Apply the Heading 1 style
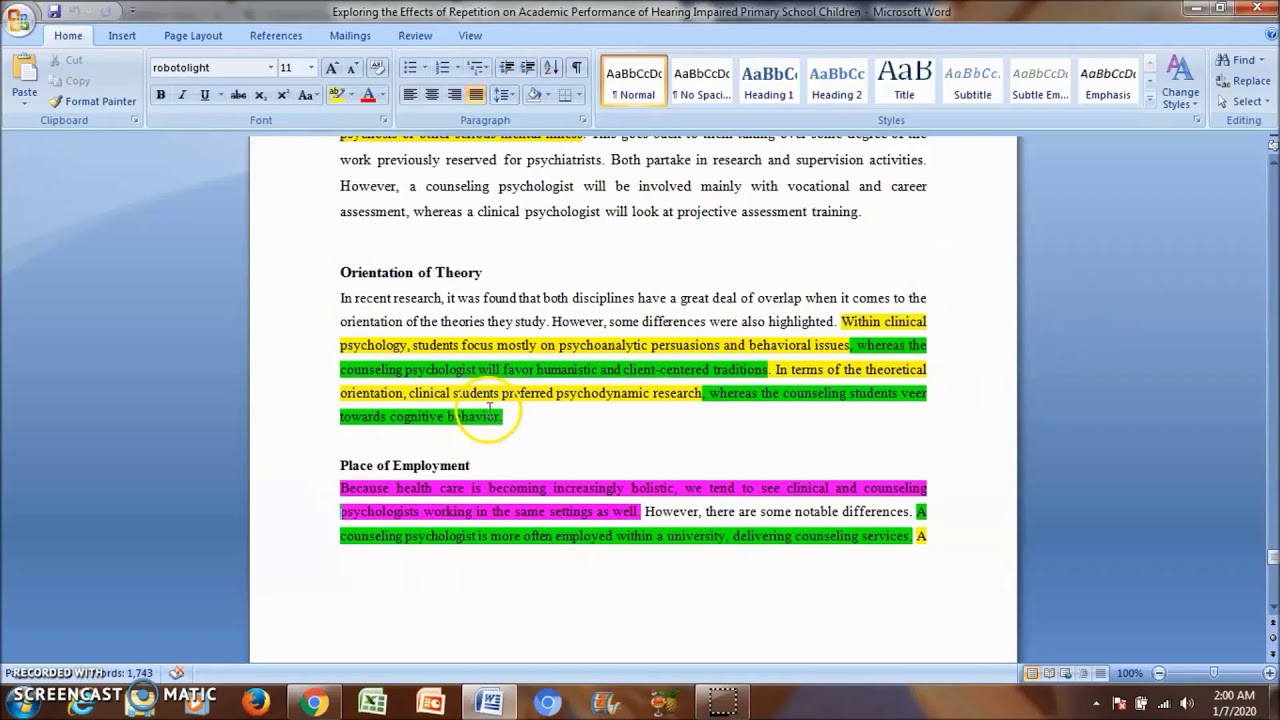This screenshot has height=720, width=1280. tap(769, 82)
